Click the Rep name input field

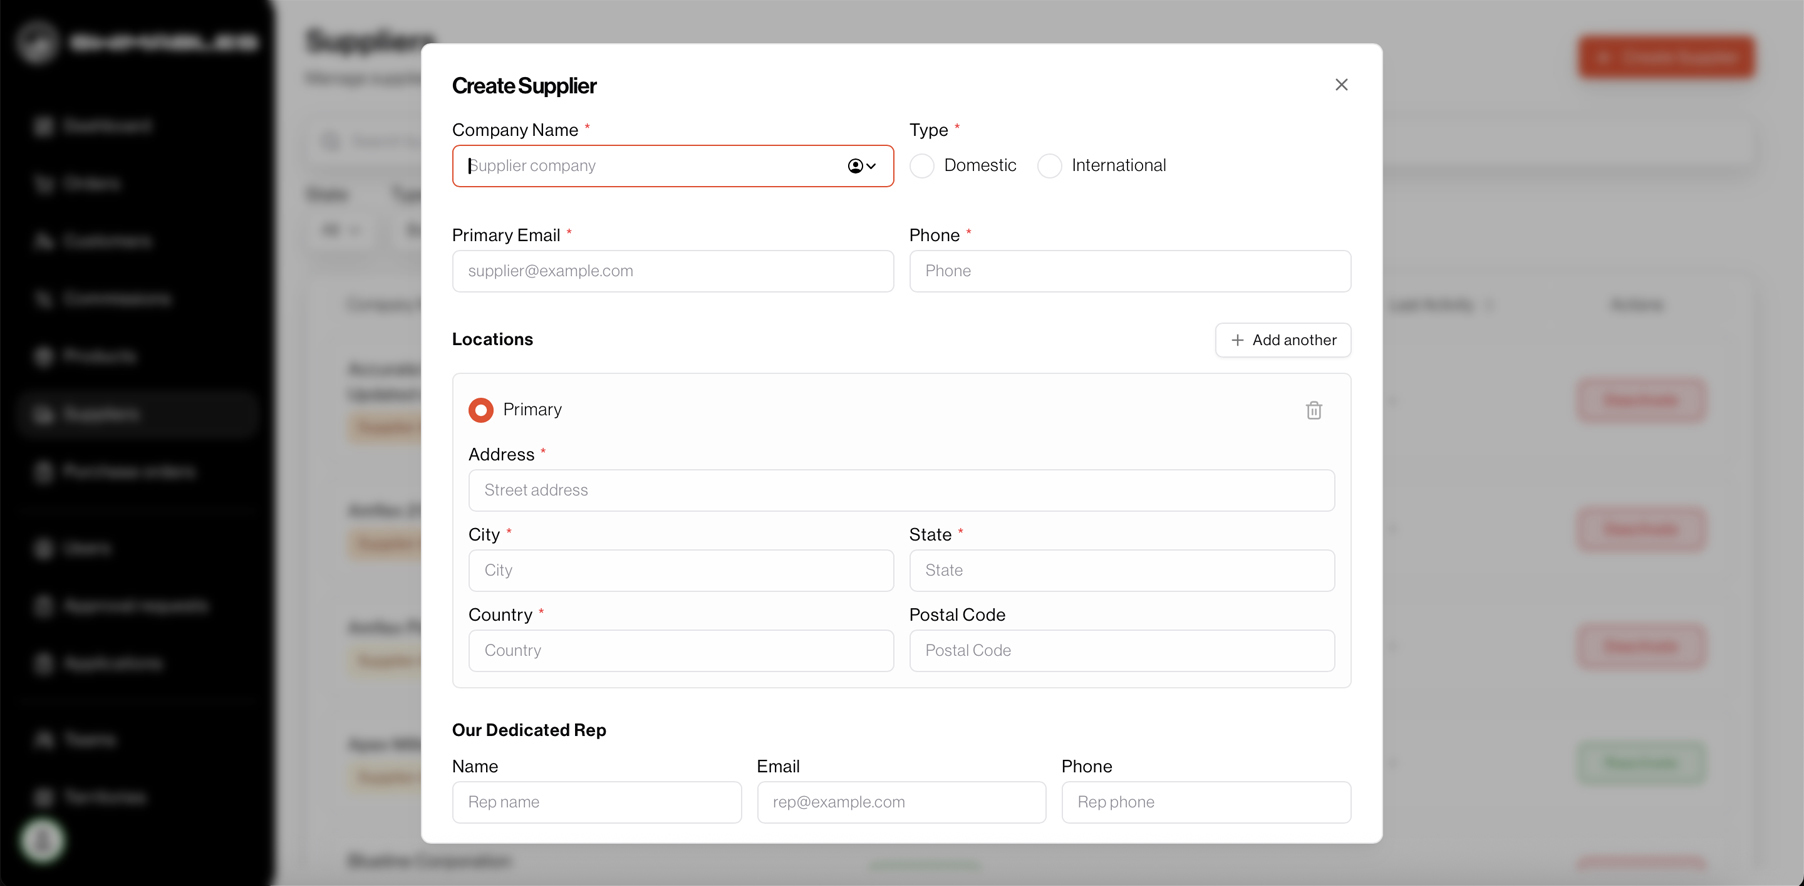click(597, 802)
